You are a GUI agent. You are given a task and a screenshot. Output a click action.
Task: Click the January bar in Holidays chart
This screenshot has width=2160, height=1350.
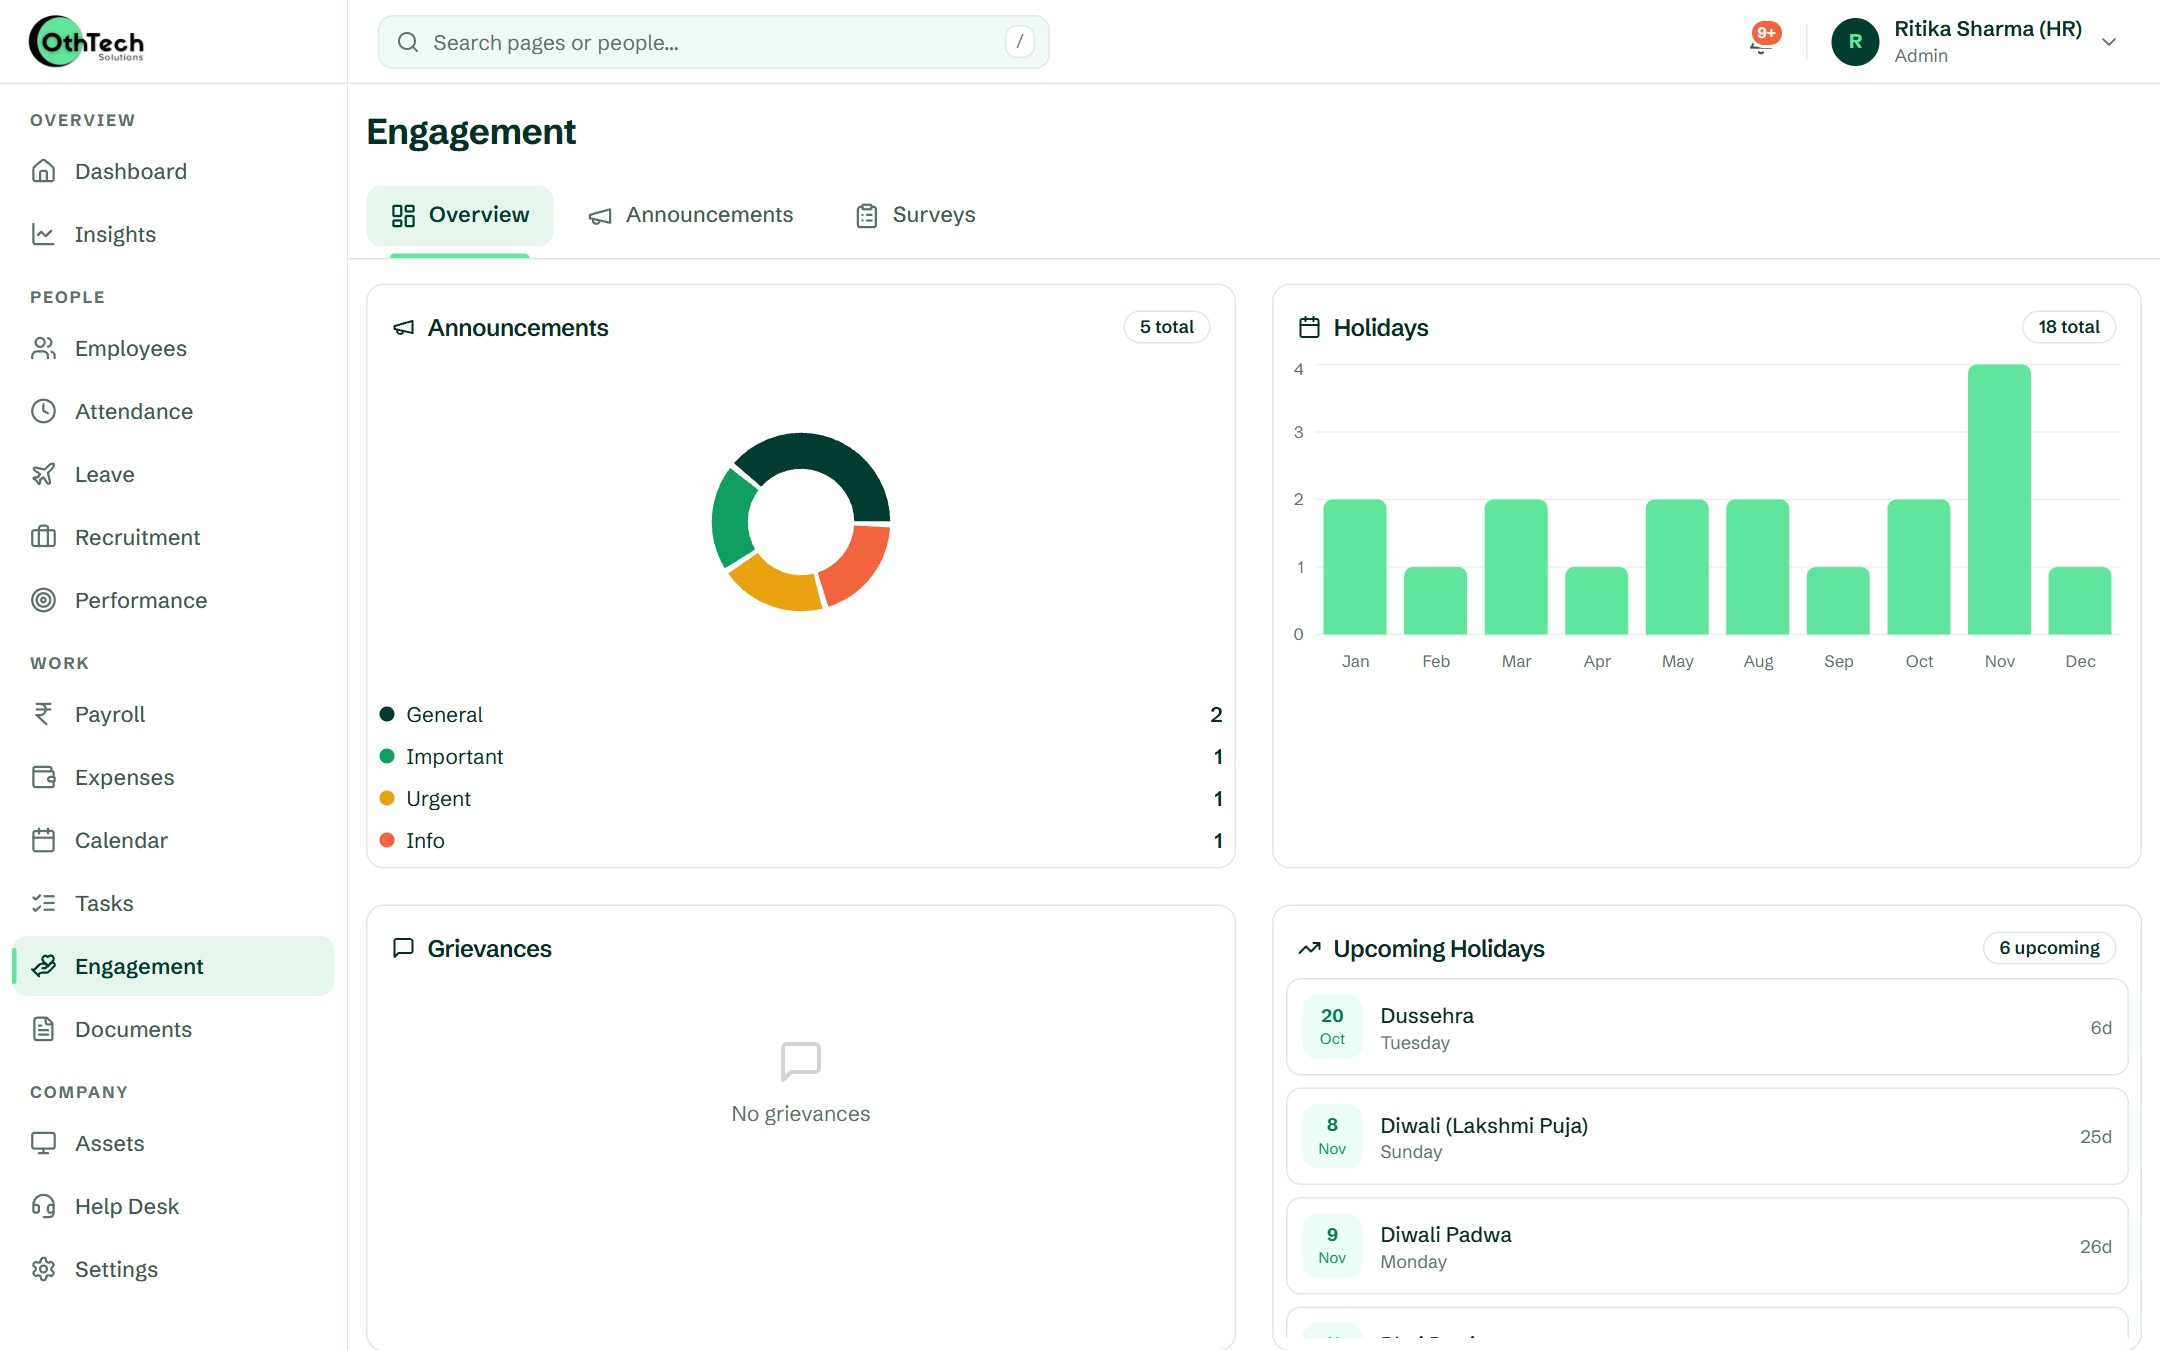click(x=1355, y=566)
